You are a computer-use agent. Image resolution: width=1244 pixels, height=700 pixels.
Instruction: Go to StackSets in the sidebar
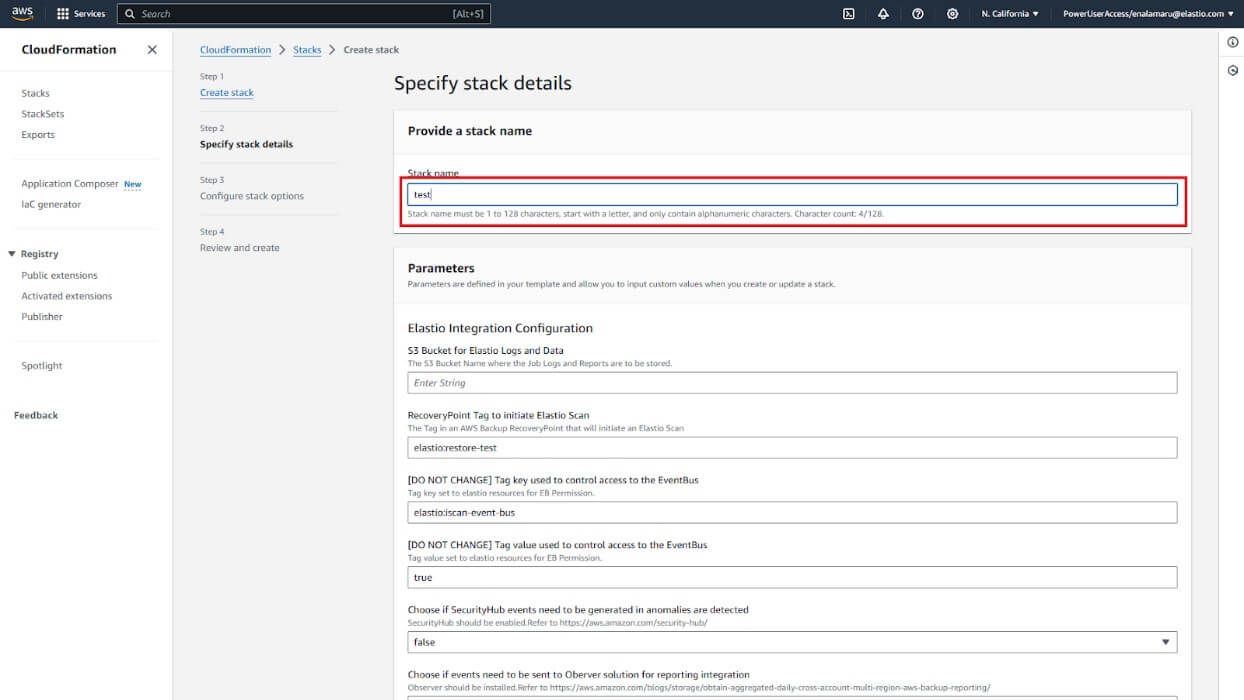click(43, 114)
